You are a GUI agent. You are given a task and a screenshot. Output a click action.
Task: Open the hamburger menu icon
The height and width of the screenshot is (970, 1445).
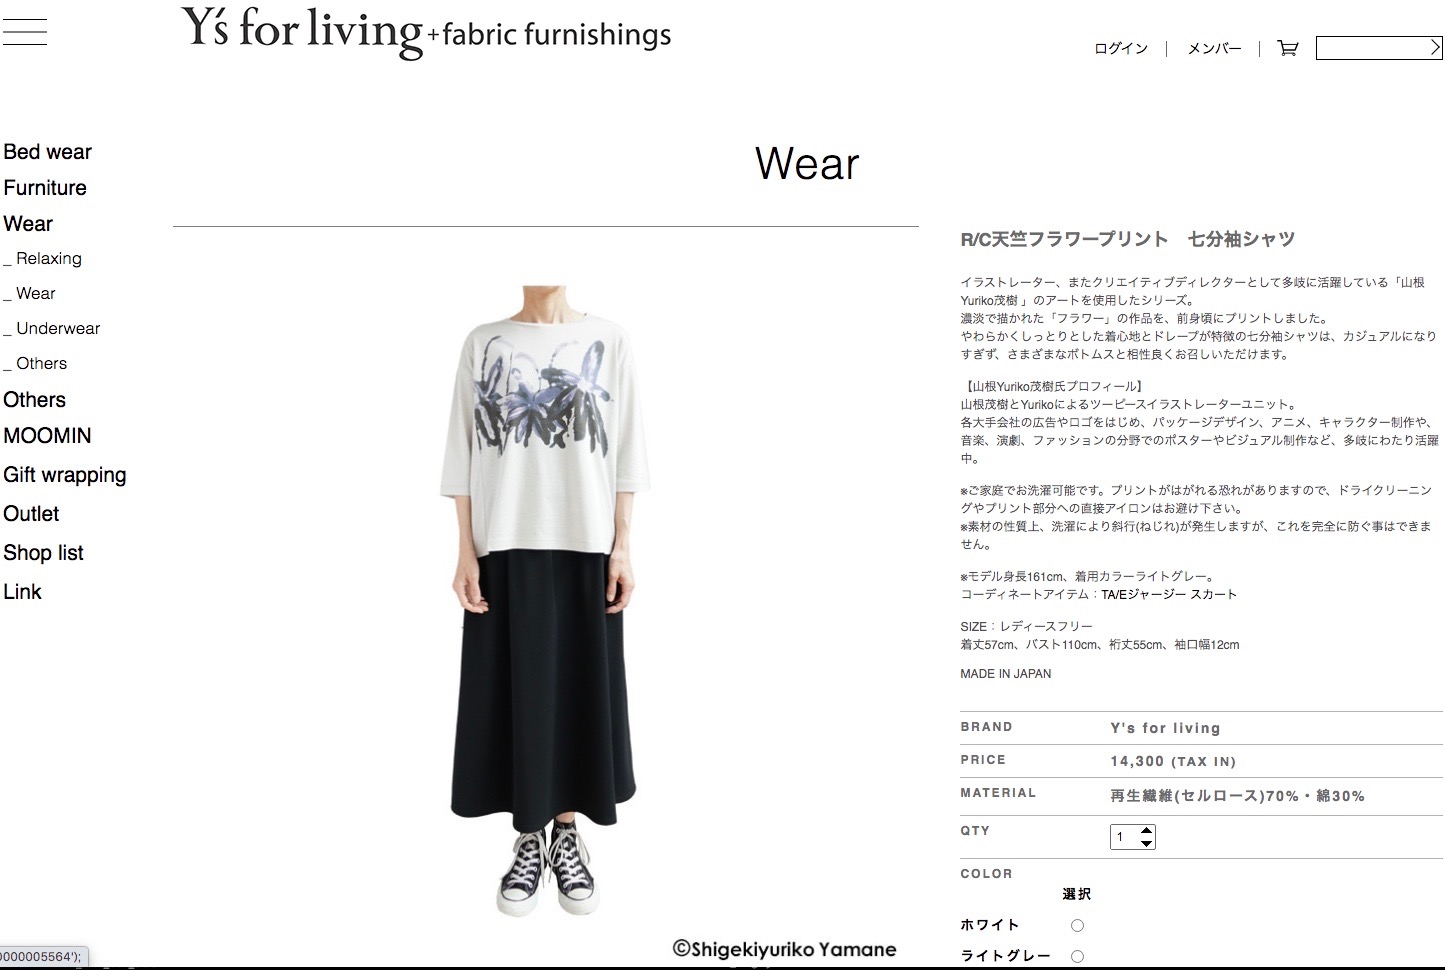click(24, 32)
